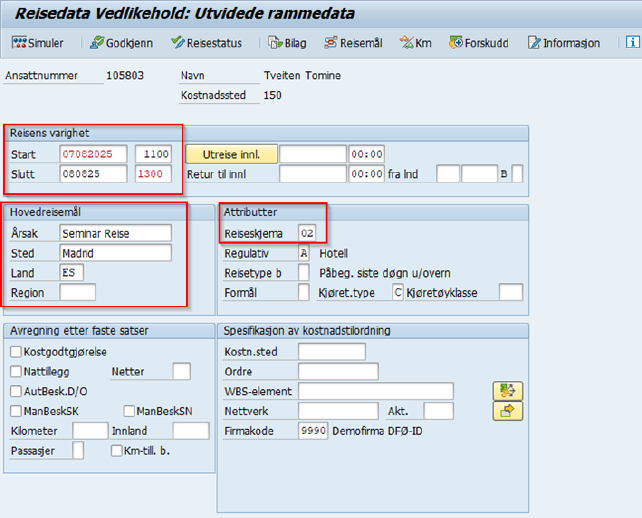Click the Nettverk input field

click(338, 411)
